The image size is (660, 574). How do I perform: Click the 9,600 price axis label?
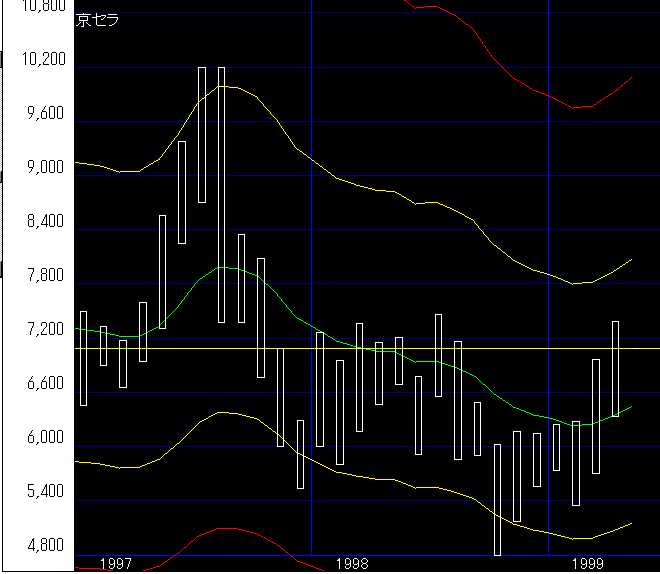pos(42,113)
